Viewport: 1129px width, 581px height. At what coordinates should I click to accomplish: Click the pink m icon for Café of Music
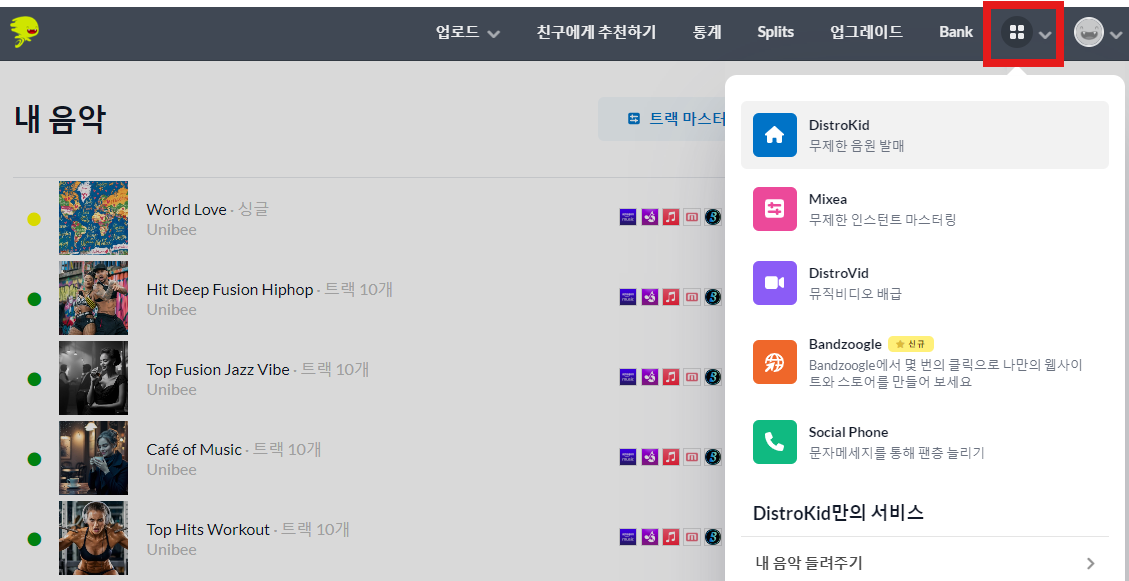click(x=692, y=456)
